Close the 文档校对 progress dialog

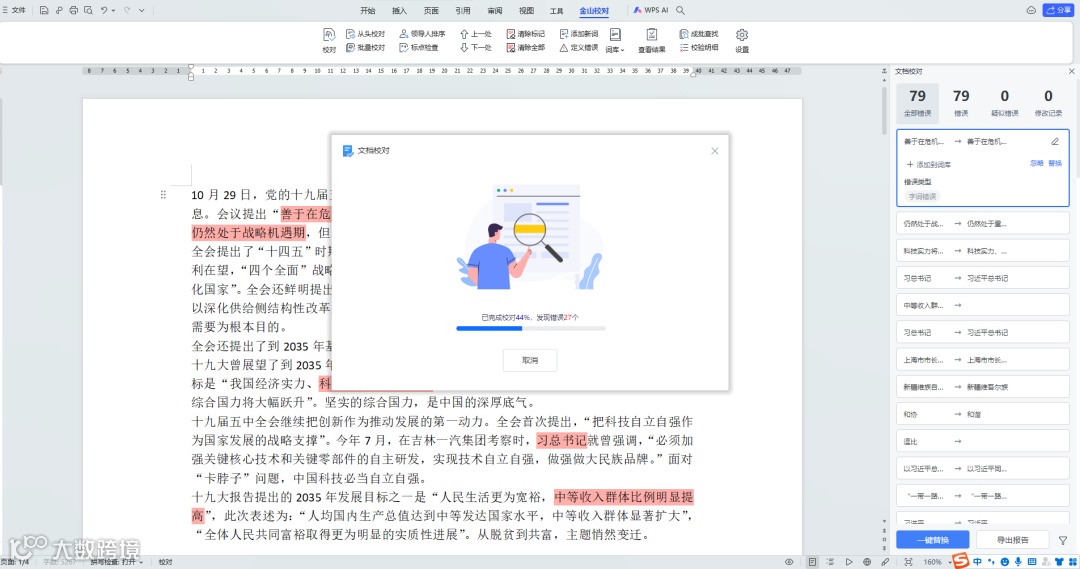tap(714, 151)
